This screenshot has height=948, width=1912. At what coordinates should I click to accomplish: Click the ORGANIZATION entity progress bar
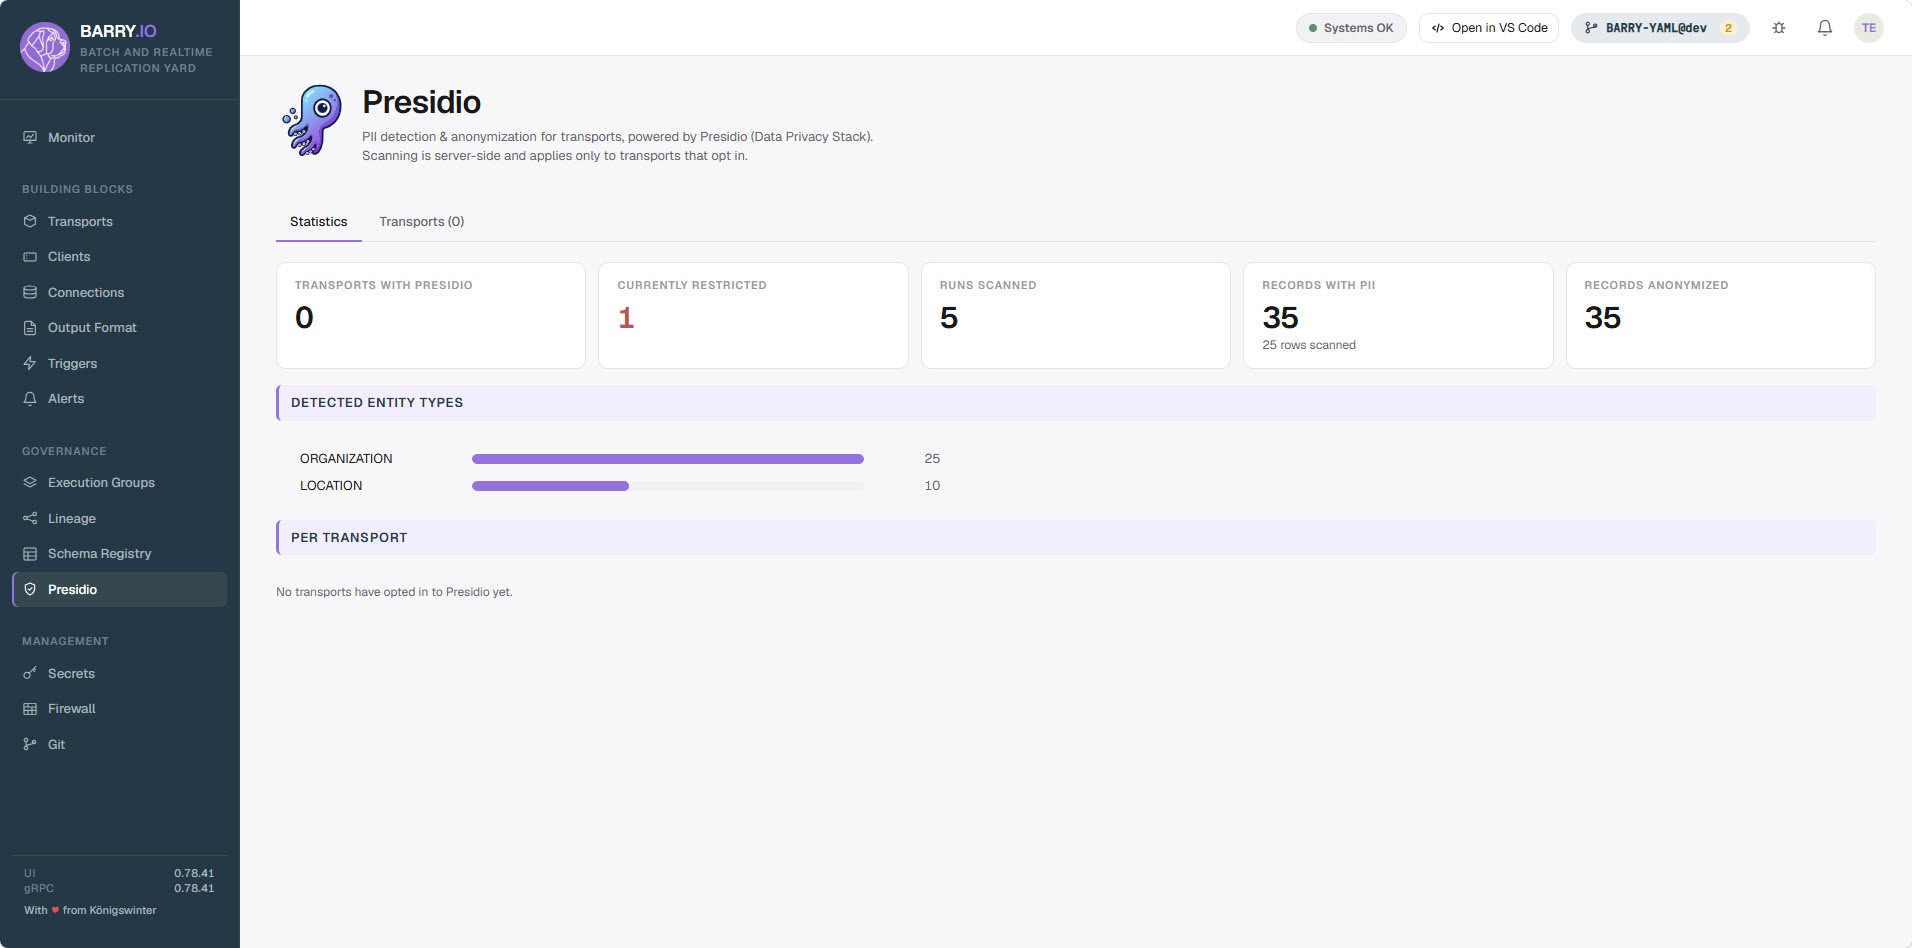coord(668,459)
